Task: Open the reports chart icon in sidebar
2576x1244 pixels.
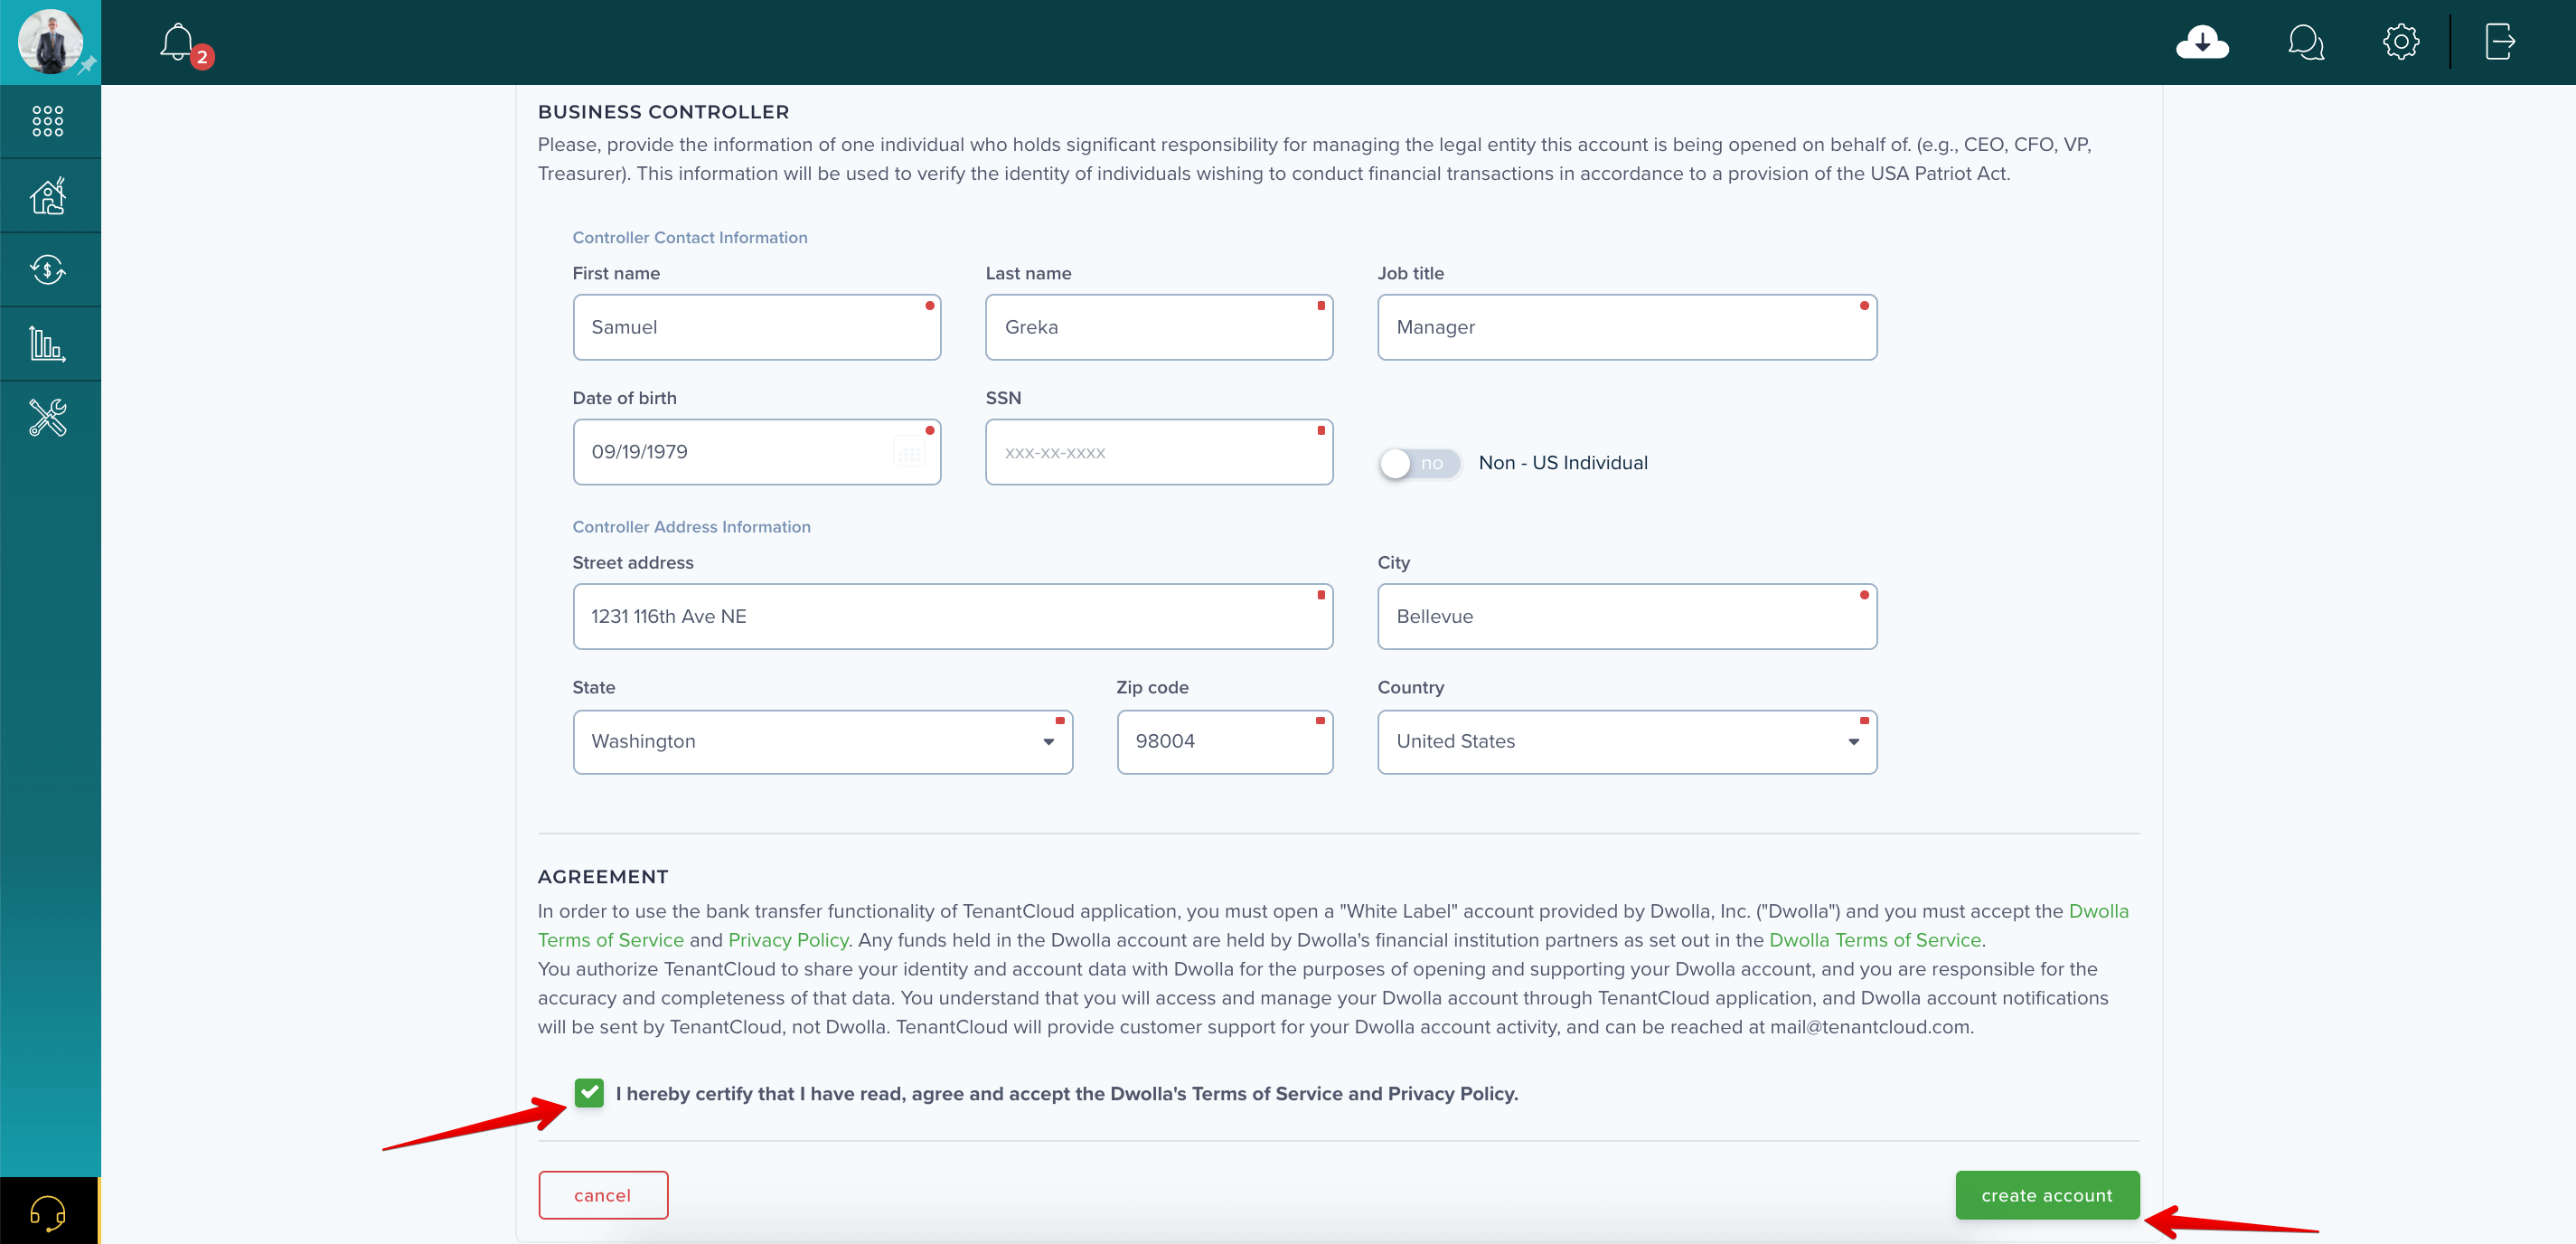Action: pyautogui.click(x=48, y=344)
